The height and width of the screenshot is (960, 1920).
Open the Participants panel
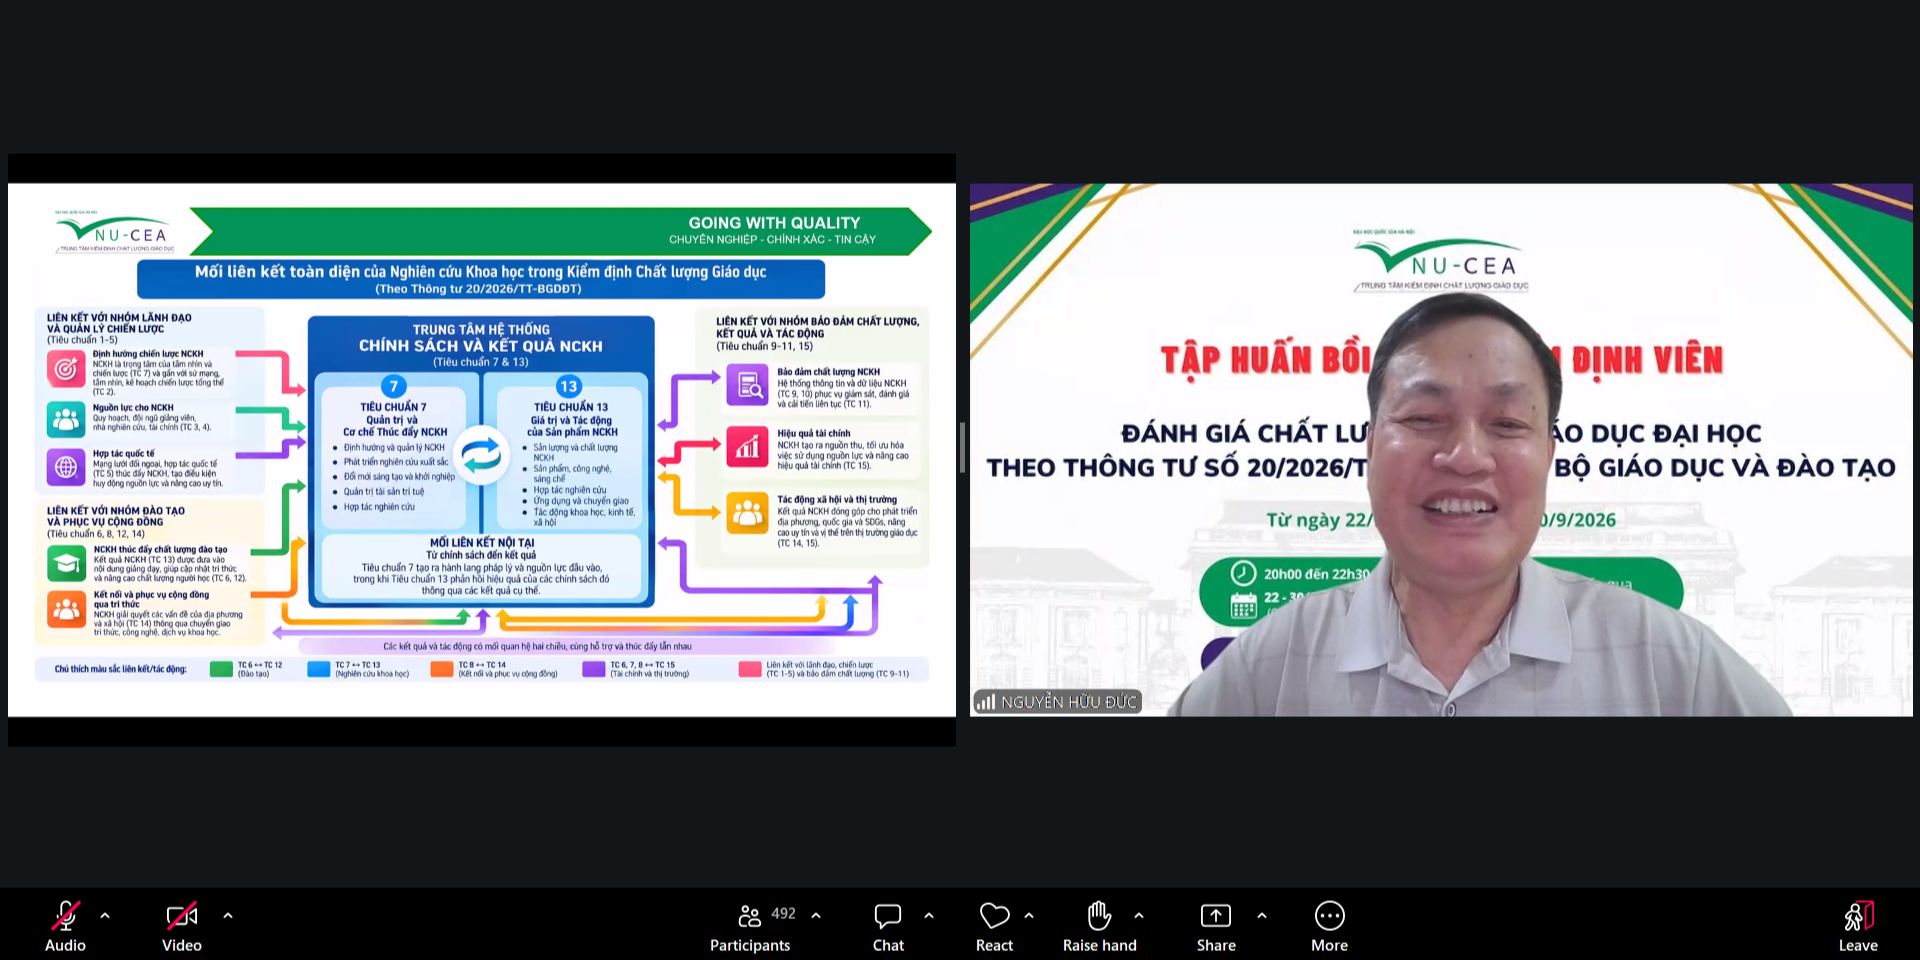750,927
